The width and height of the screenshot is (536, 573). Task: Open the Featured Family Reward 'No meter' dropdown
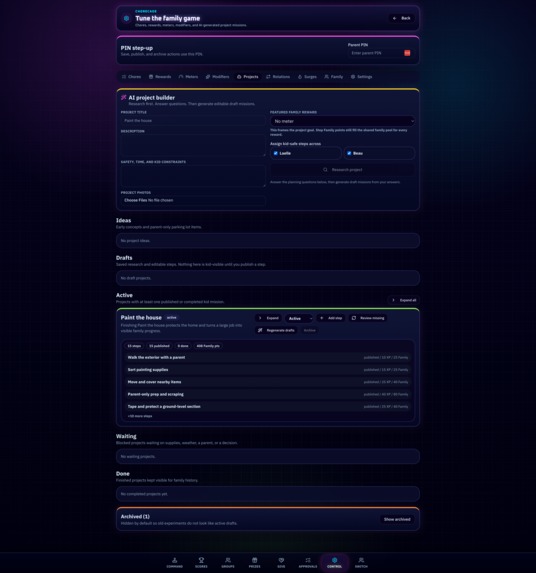pyautogui.click(x=342, y=121)
